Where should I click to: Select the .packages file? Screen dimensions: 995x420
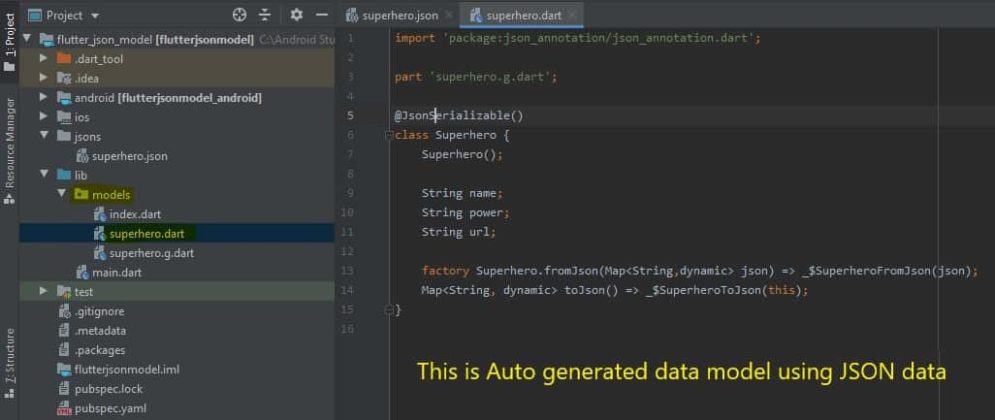click(x=100, y=350)
